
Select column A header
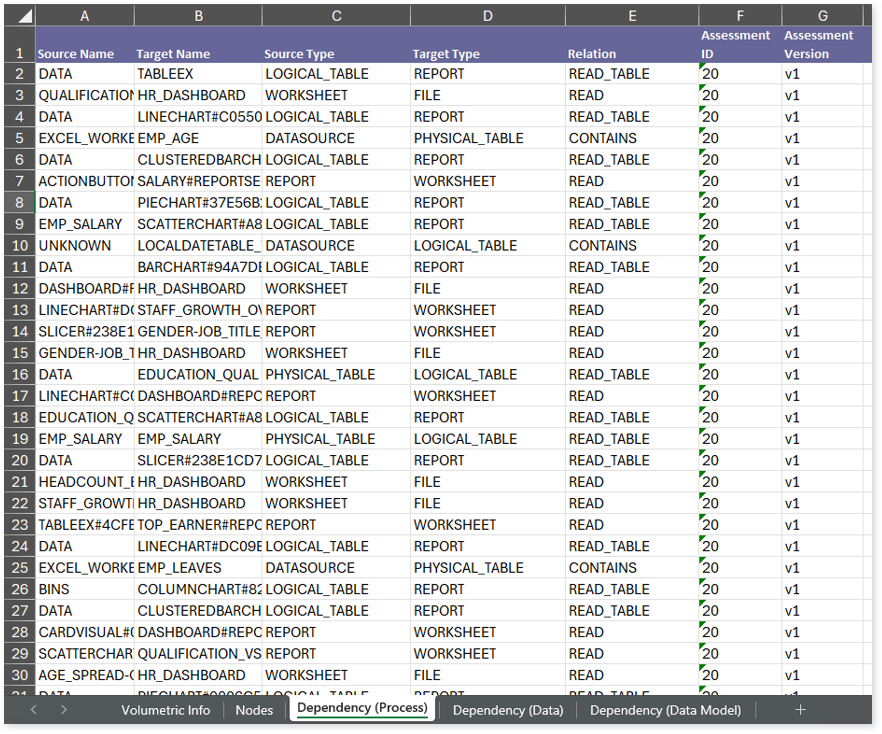coord(84,16)
